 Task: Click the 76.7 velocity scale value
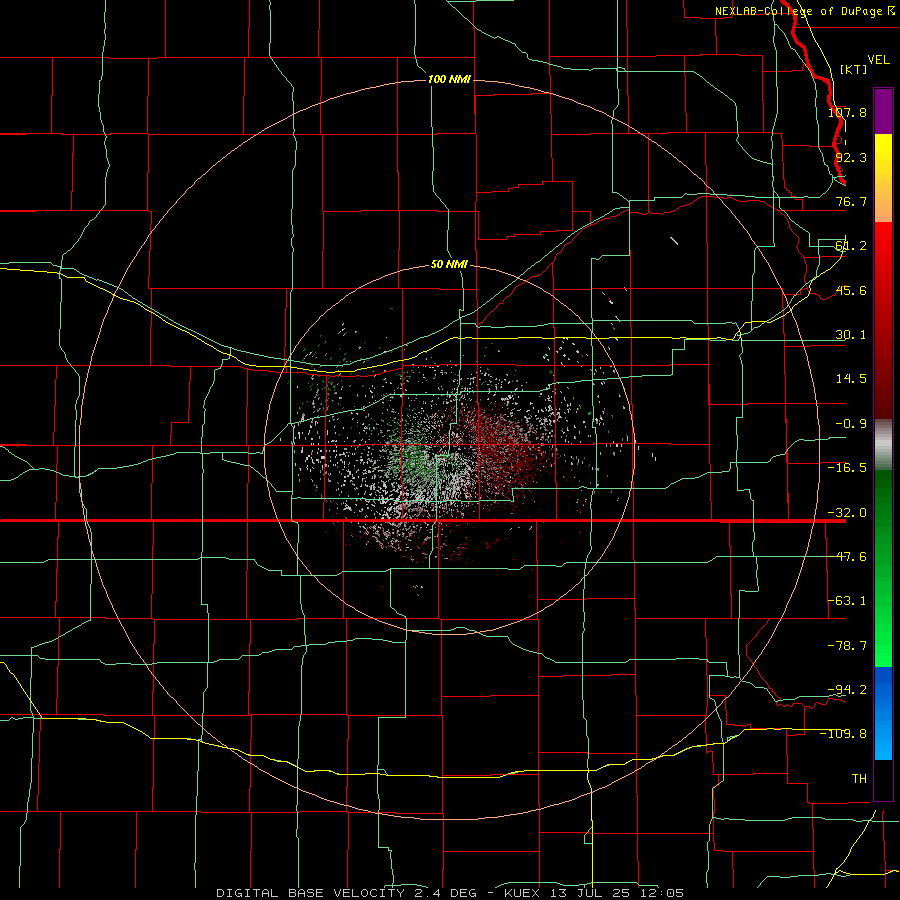pos(851,201)
